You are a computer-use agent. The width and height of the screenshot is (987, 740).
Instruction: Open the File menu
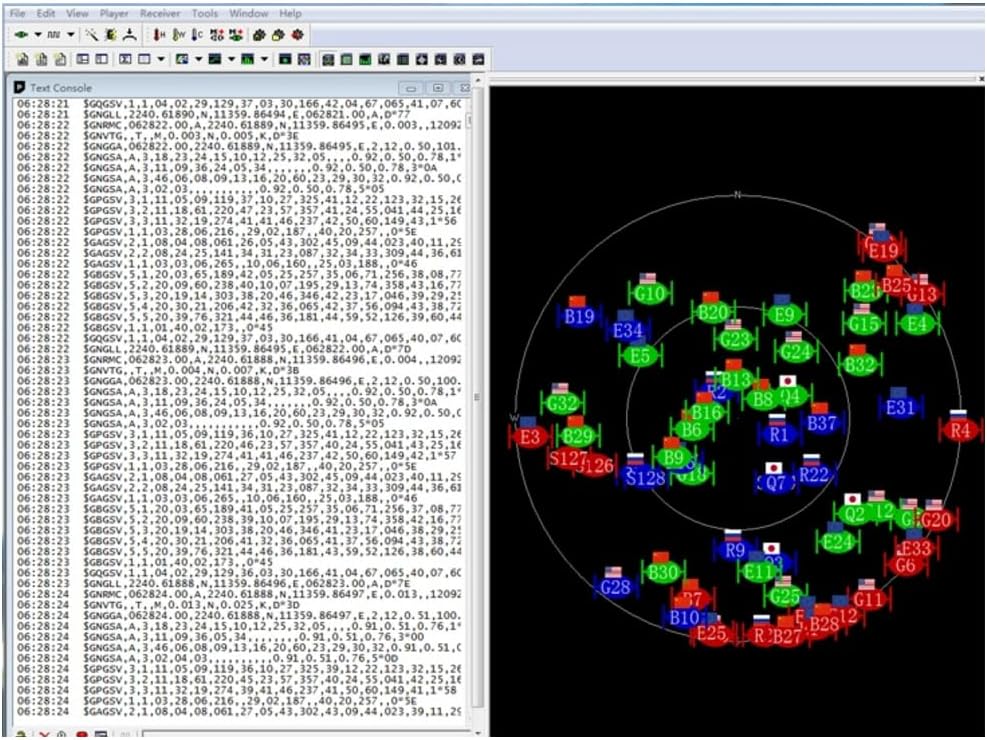(x=17, y=13)
